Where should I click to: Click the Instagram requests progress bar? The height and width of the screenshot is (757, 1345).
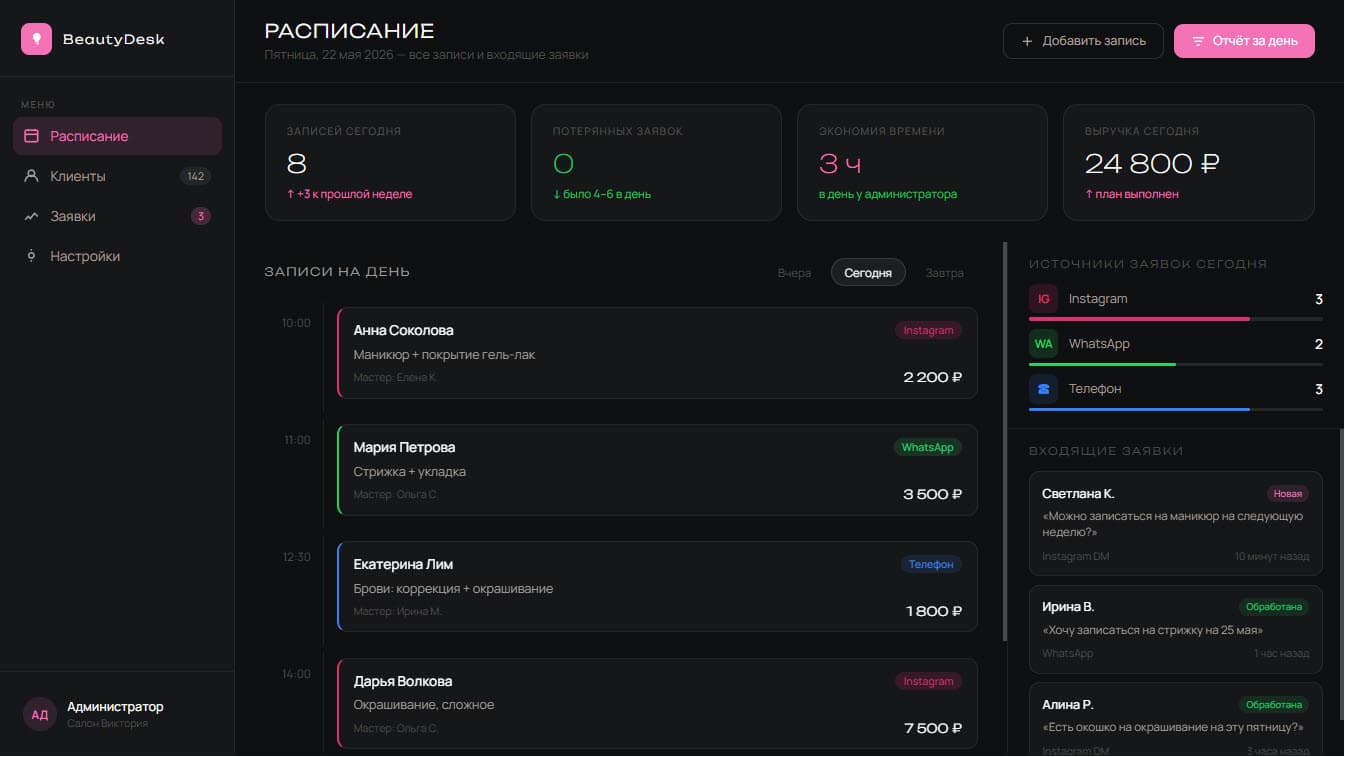click(1176, 319)
